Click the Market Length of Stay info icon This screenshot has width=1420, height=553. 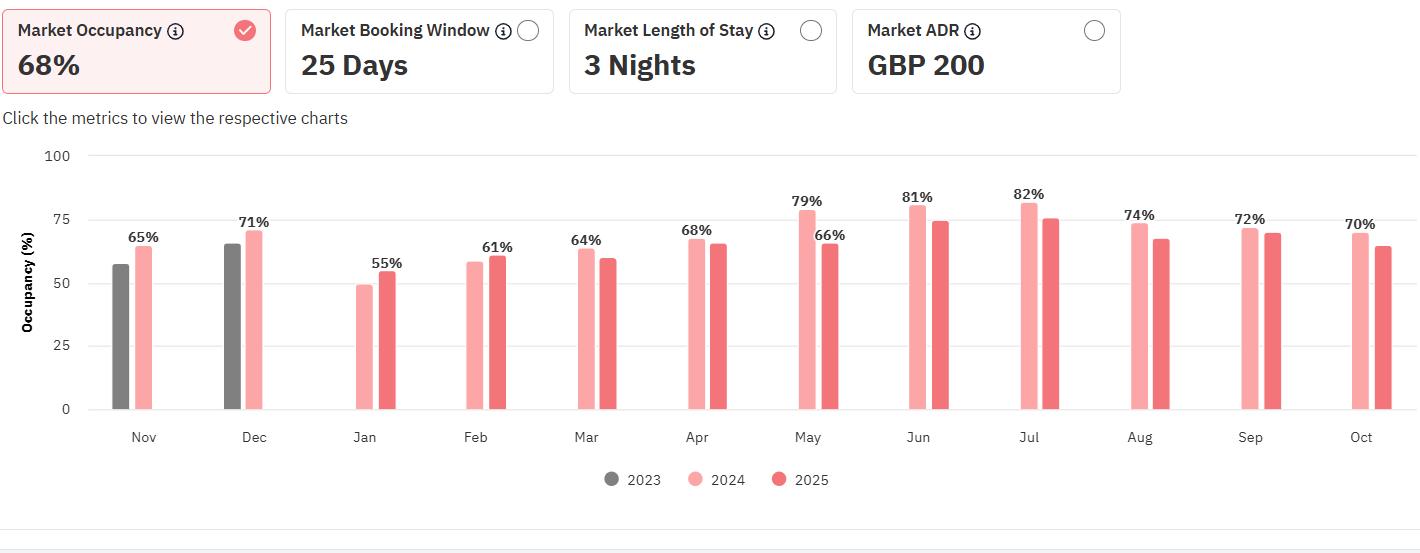(767, 31)
